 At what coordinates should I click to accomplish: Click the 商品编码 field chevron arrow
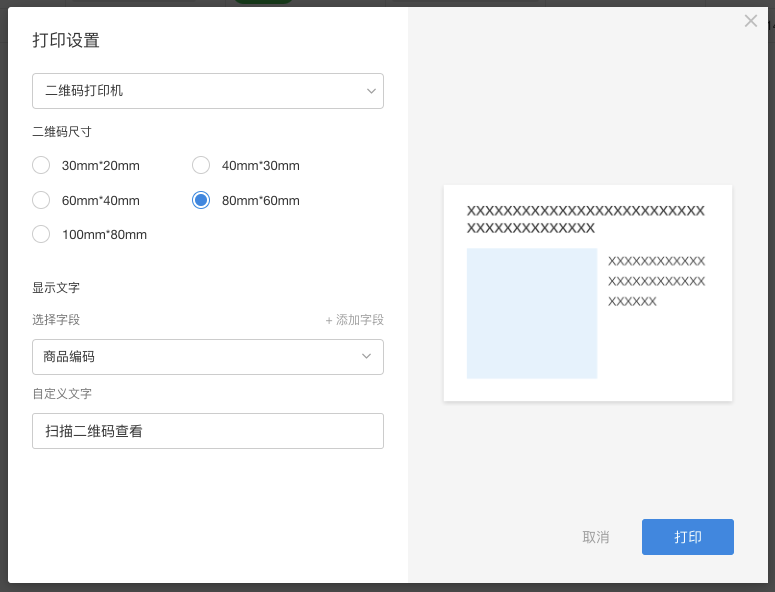367,357
